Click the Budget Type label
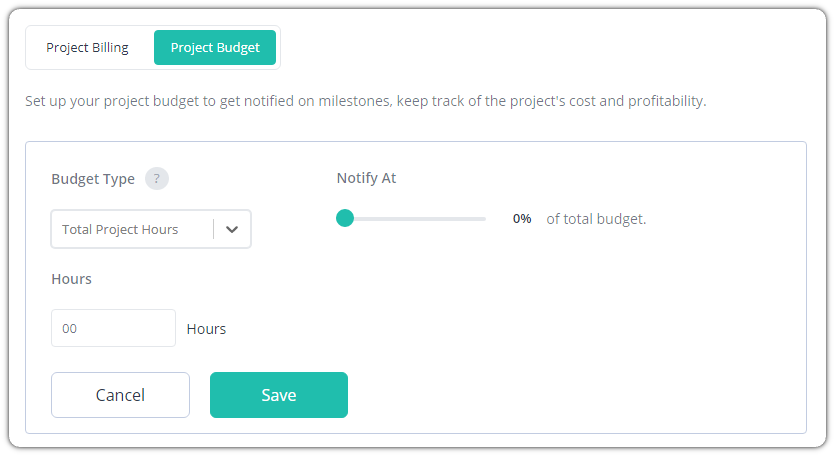 (93, 179)
